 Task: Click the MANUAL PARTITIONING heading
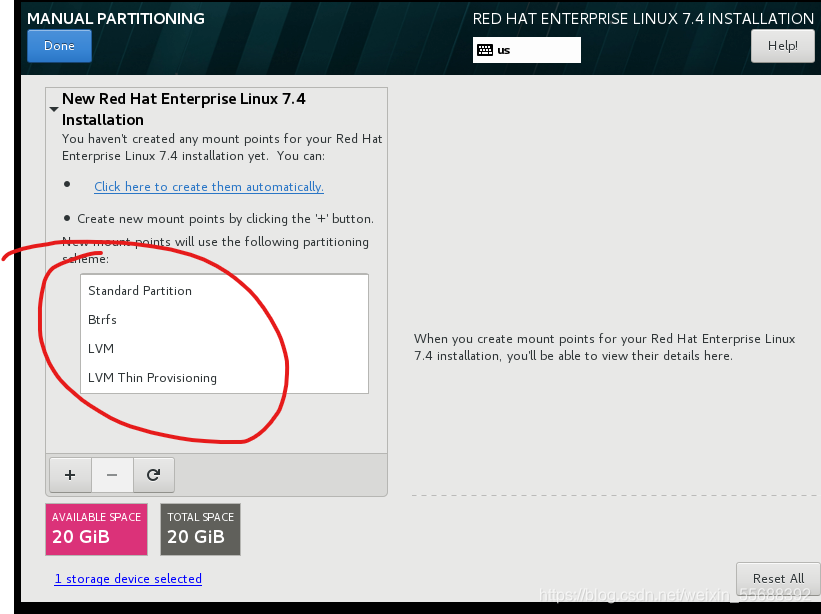click(116, 18)
